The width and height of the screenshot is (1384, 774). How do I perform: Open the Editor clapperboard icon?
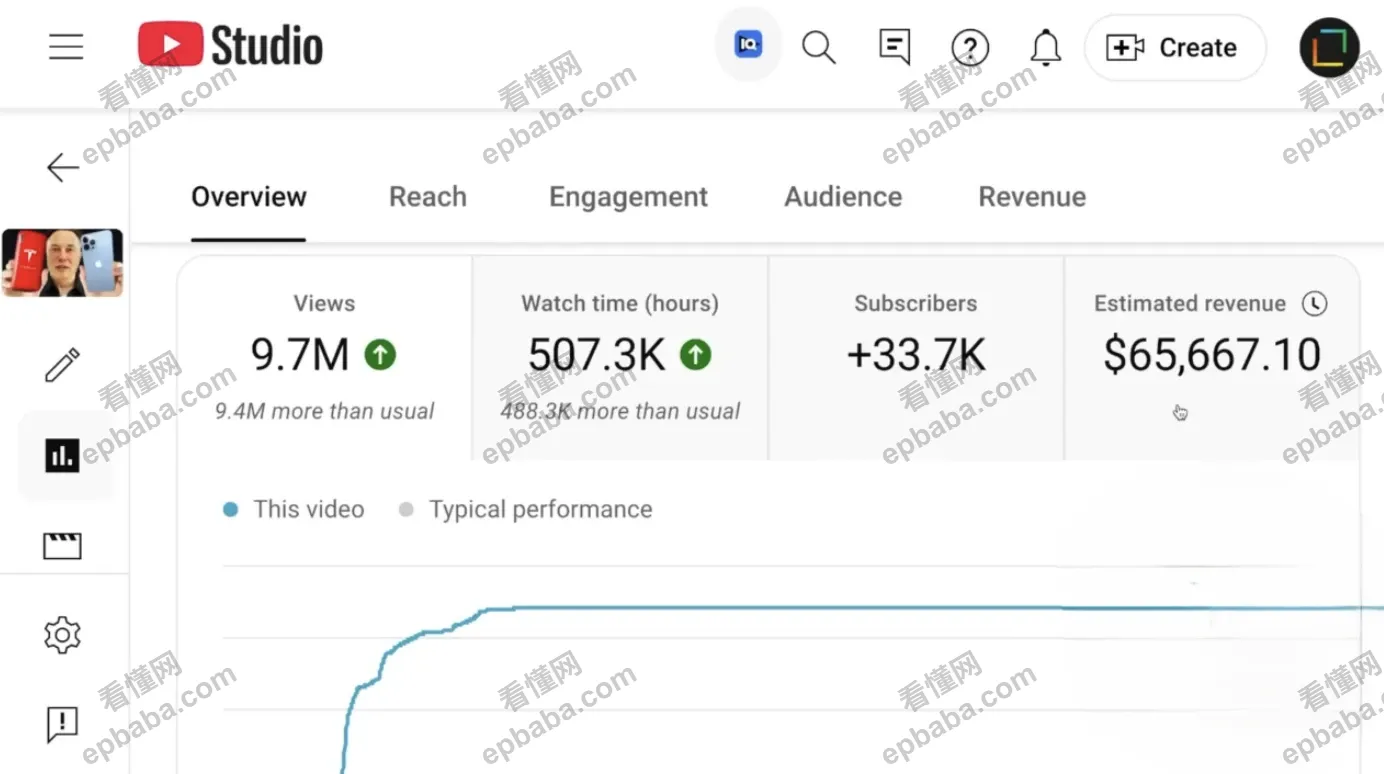pos(62,546)
